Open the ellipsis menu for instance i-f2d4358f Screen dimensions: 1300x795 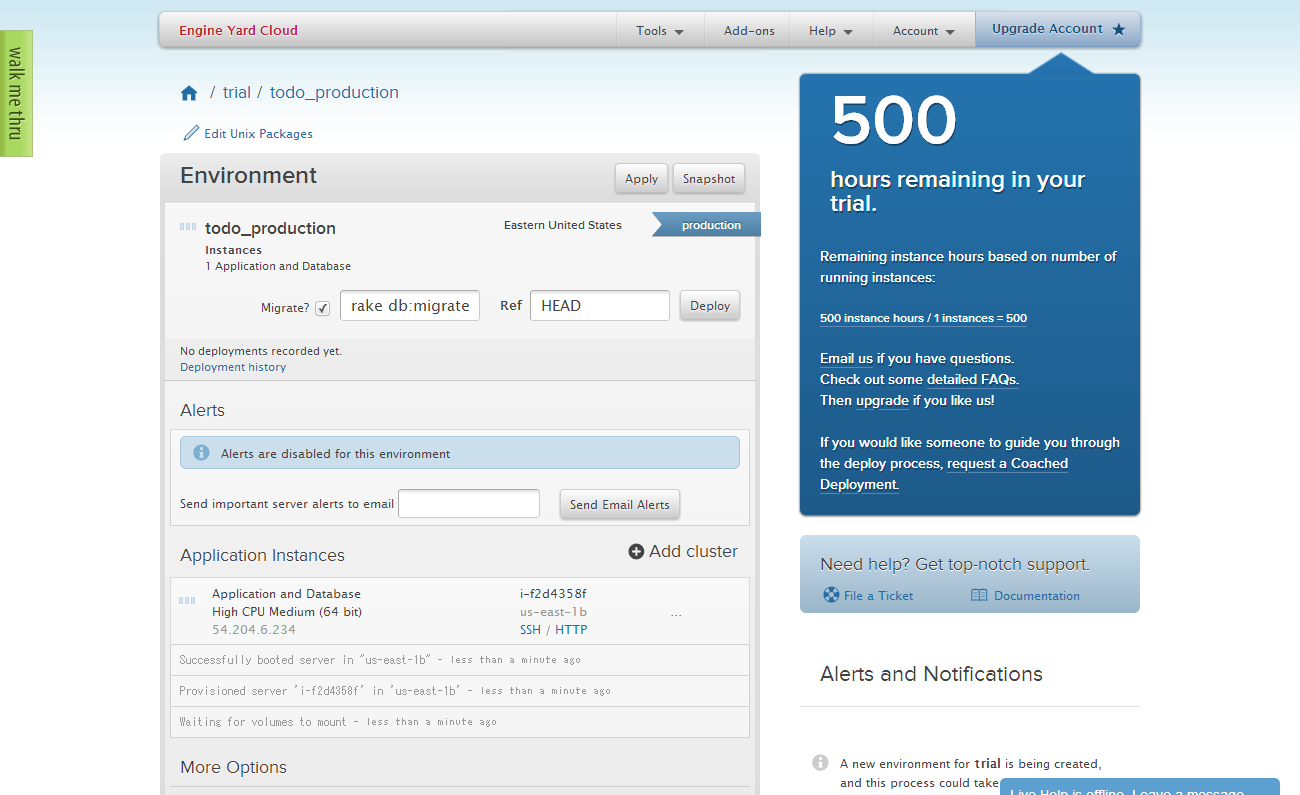click(676, 613)
